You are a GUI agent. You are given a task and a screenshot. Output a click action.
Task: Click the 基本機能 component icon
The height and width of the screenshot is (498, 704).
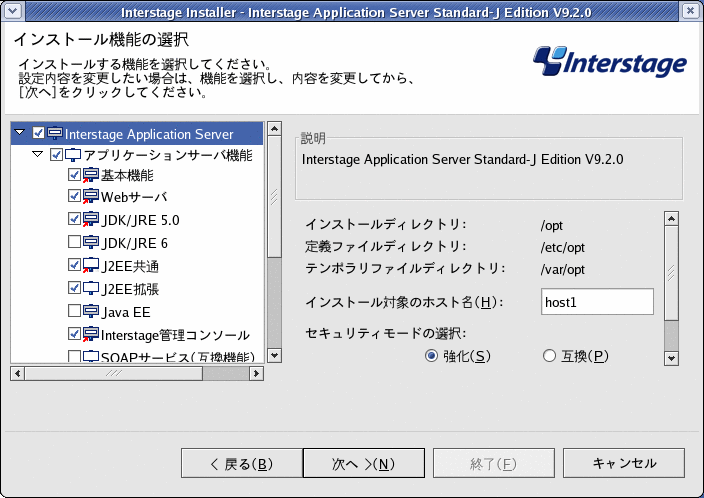[x=91, y=175]
